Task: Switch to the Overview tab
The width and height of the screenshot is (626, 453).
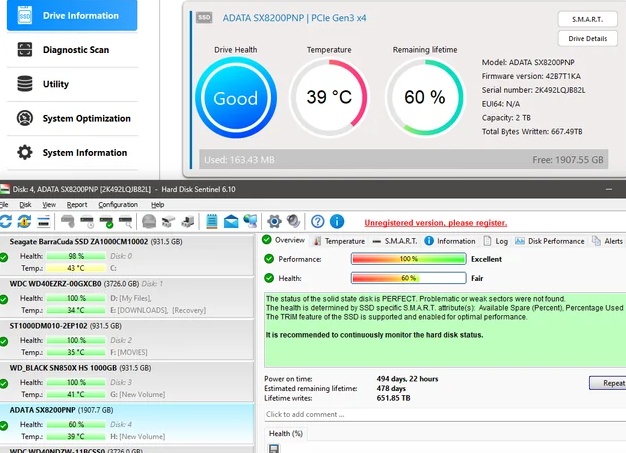Action: [283, 240]
